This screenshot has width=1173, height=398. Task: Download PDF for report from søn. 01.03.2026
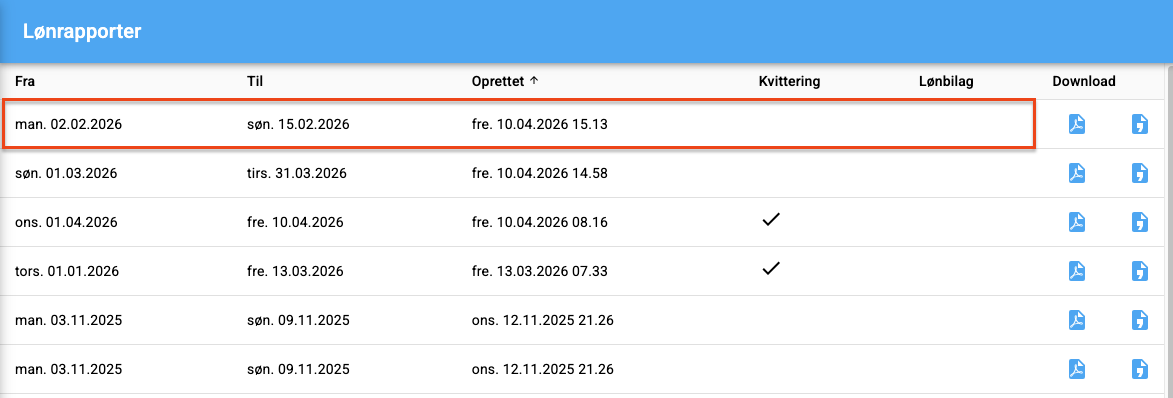pyautogui.click(x=1076, y=174)
